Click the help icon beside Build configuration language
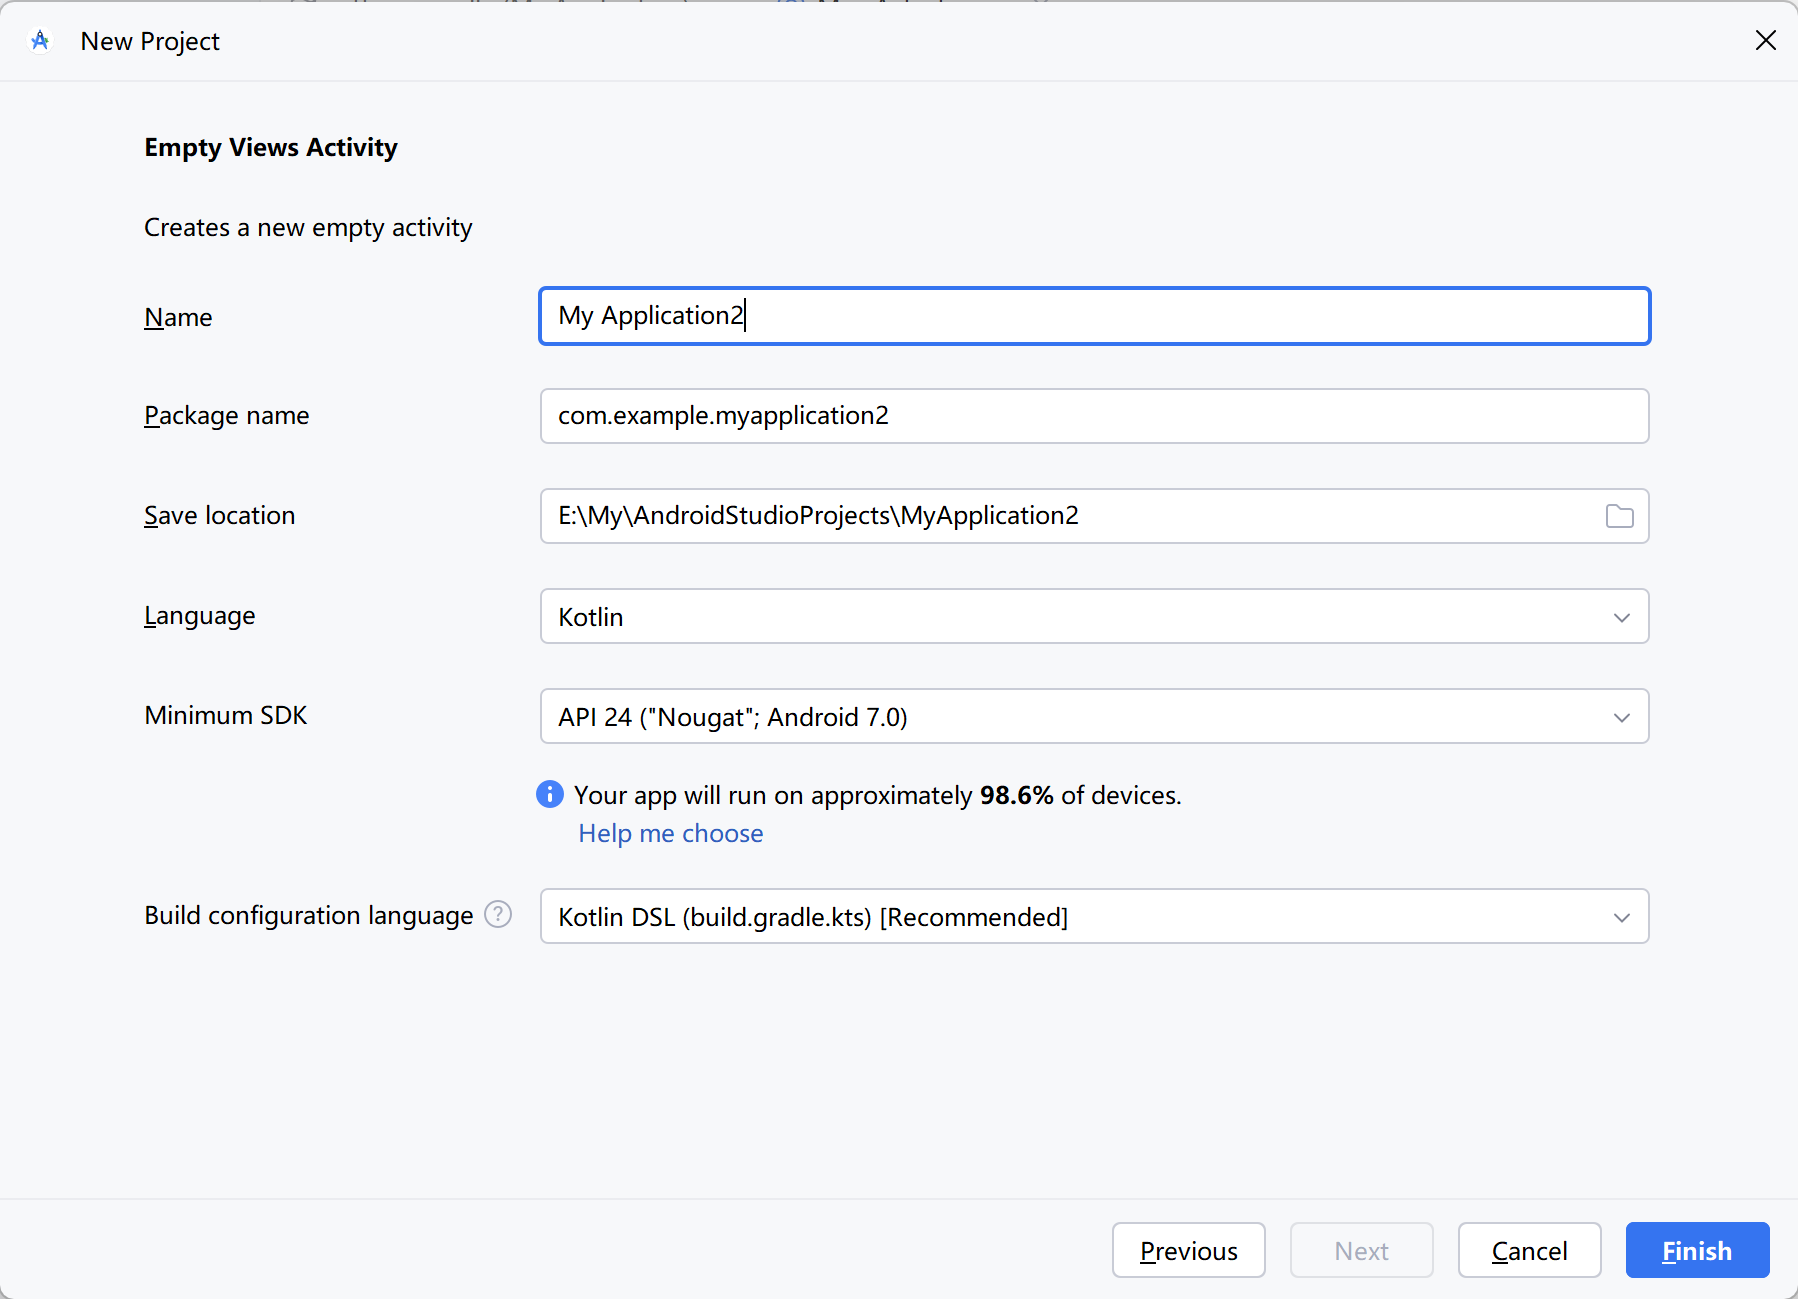The height and width of the screenshot is (1299, 1798). coord(498,914)
